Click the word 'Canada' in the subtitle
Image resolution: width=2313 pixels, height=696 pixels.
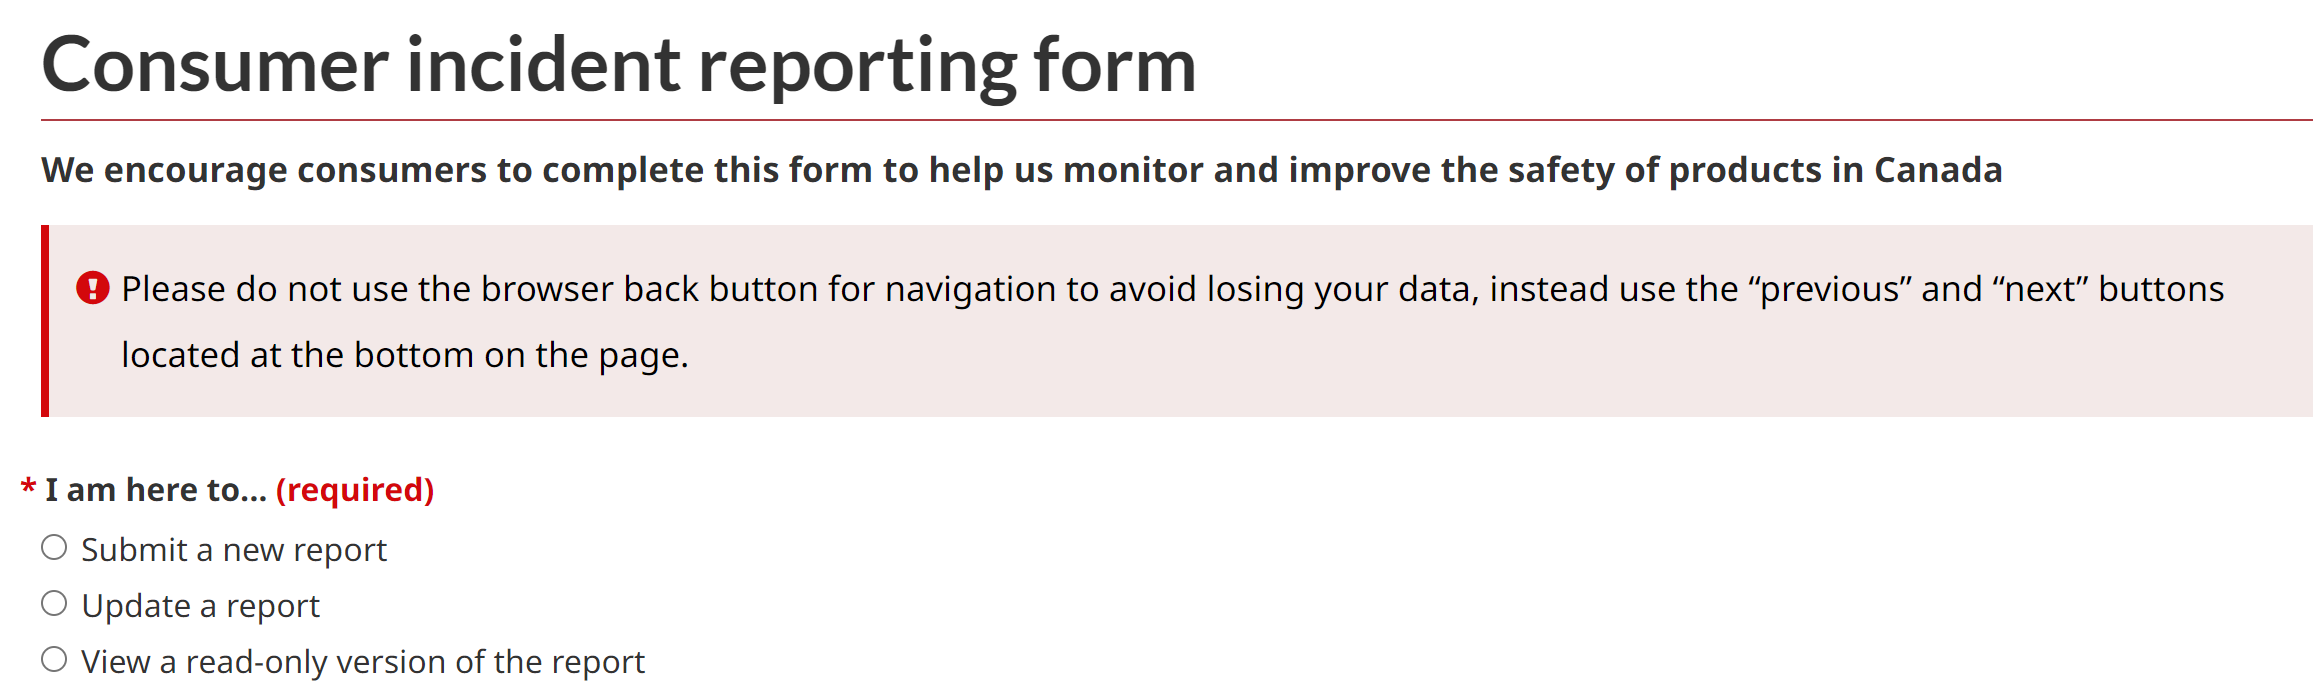coord(1938,170)
